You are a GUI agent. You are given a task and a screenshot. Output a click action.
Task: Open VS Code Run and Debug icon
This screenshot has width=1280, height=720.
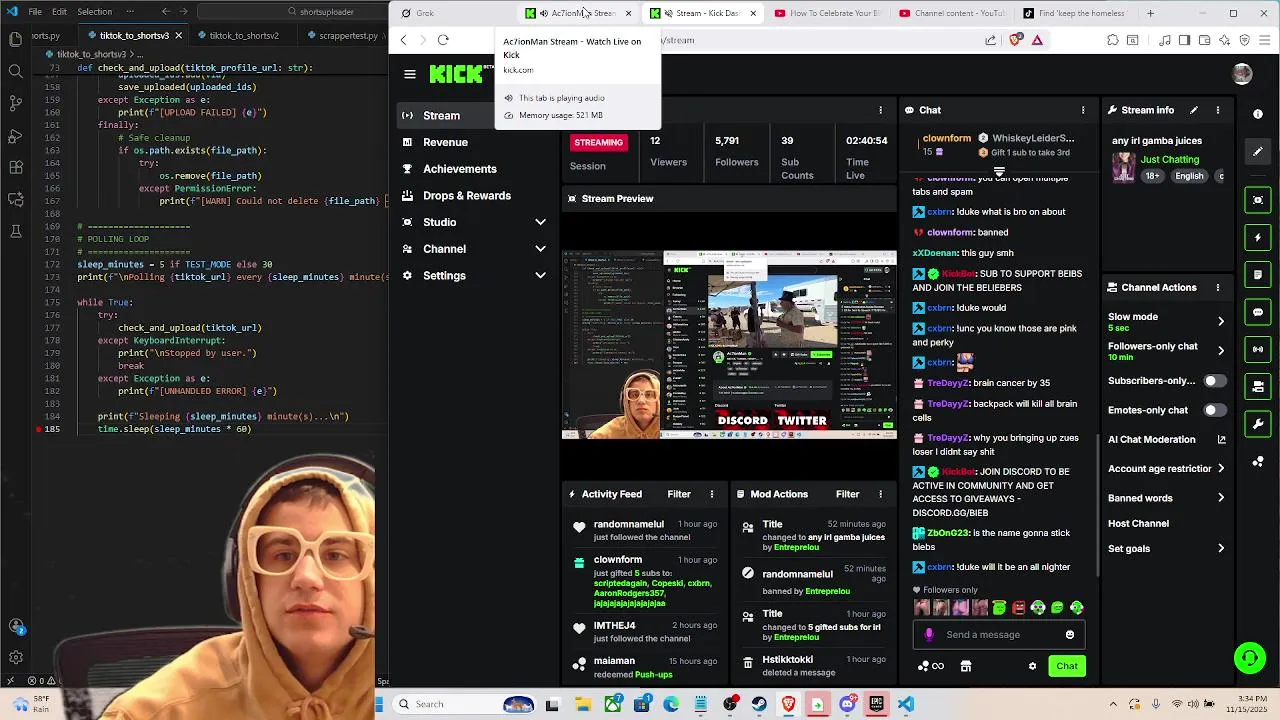point(15,135)
